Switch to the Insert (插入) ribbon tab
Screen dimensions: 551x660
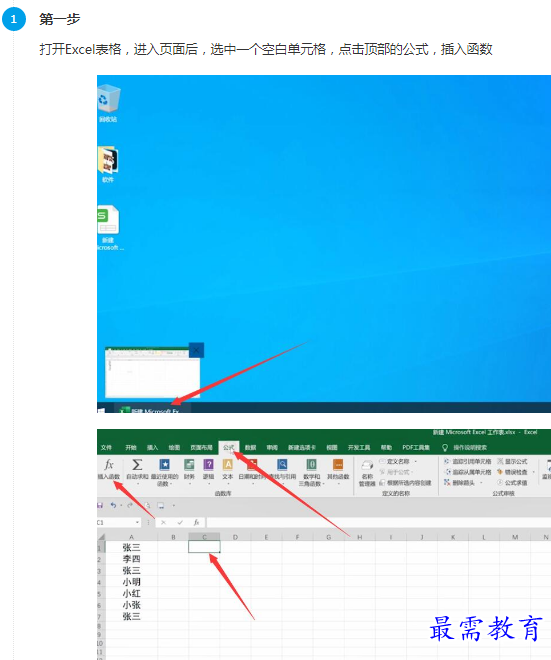[x=152, y=447]
